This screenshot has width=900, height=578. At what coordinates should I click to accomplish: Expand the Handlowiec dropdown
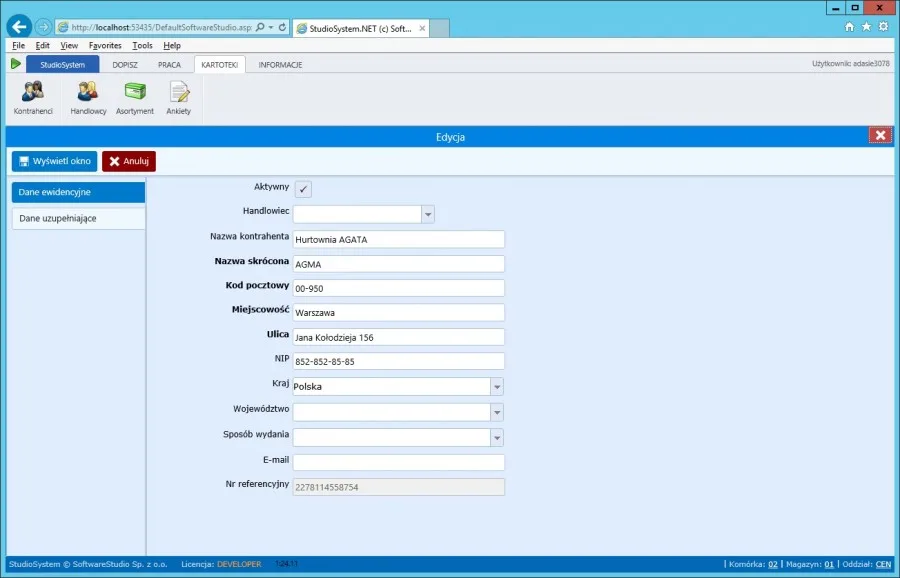[x=428, y=214]
